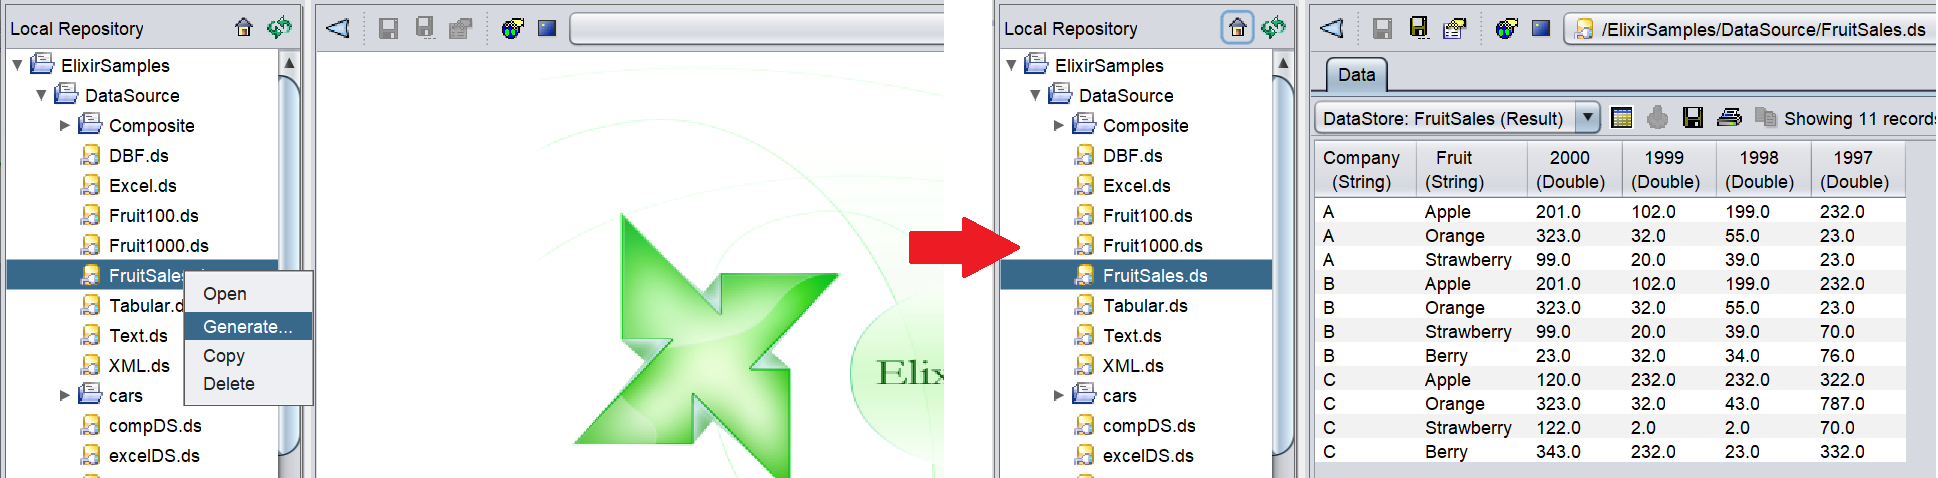Click the copy icon beside "Showing 11 records"

point(1765,118)
